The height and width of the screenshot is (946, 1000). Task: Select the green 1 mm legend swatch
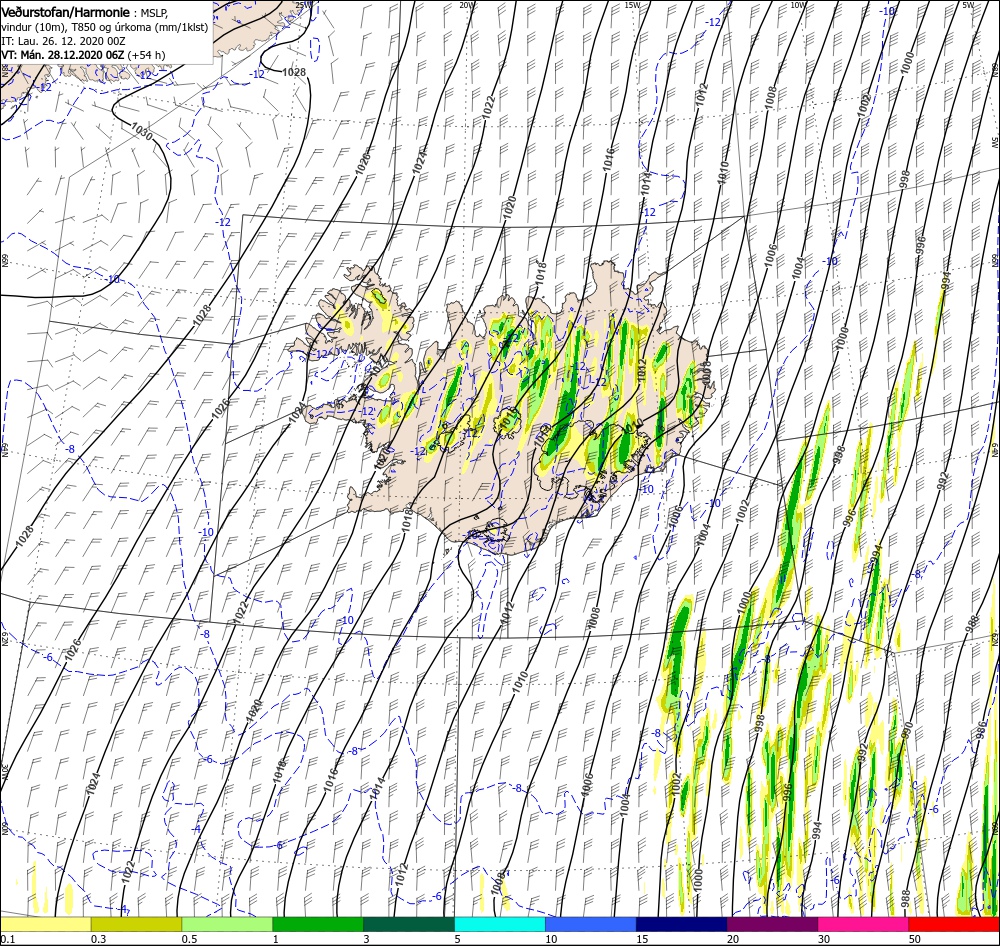coord(318,924)
